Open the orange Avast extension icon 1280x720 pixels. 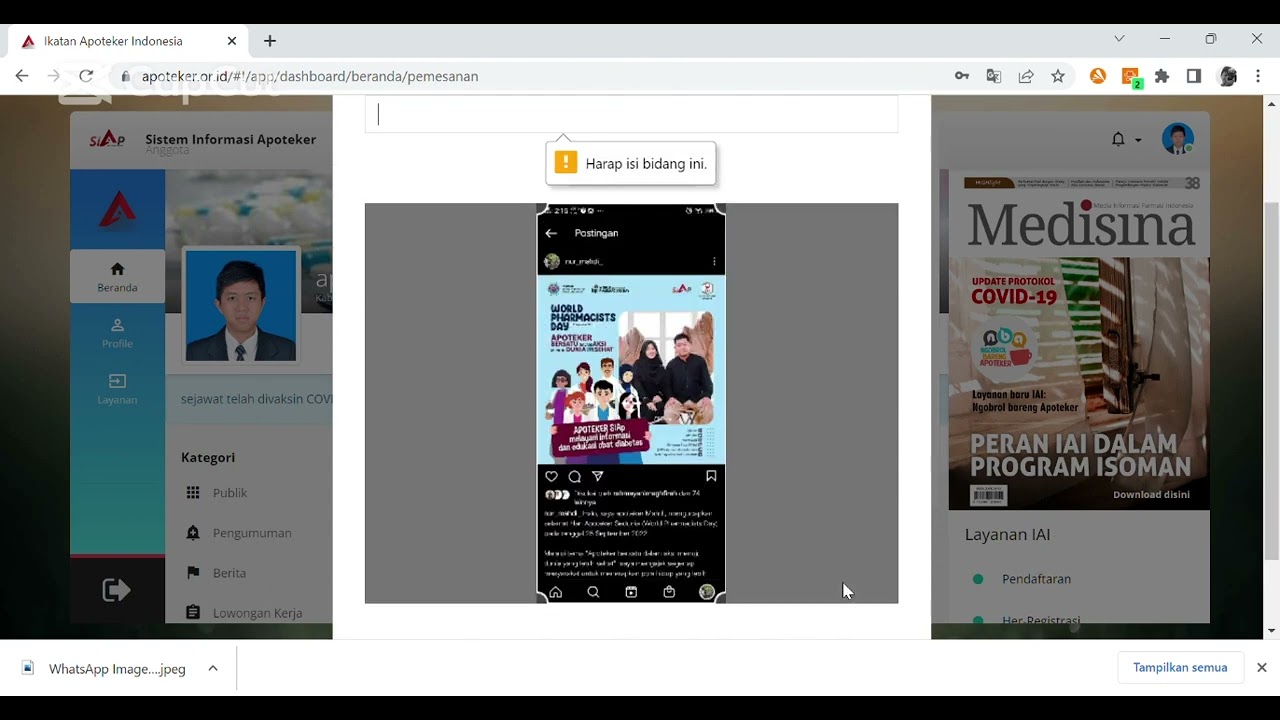1098,76
